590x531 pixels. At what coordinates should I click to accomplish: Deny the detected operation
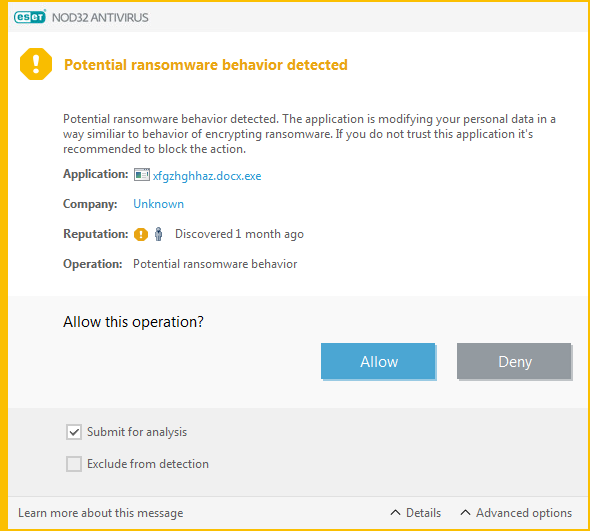click(x=514, y=361)
